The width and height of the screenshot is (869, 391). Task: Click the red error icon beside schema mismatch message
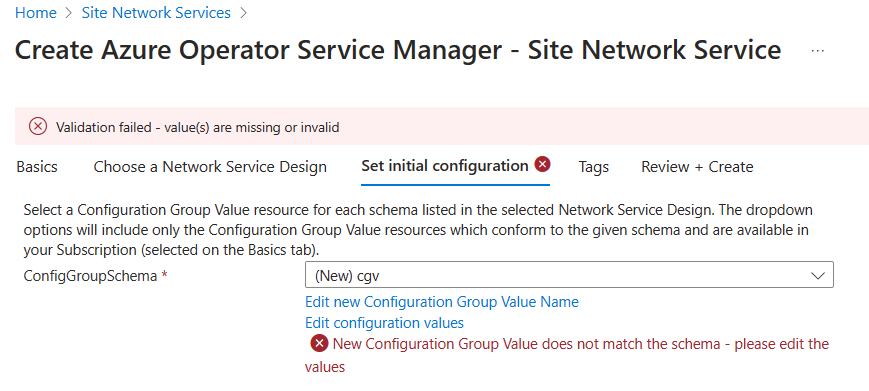tap(319, 344)
